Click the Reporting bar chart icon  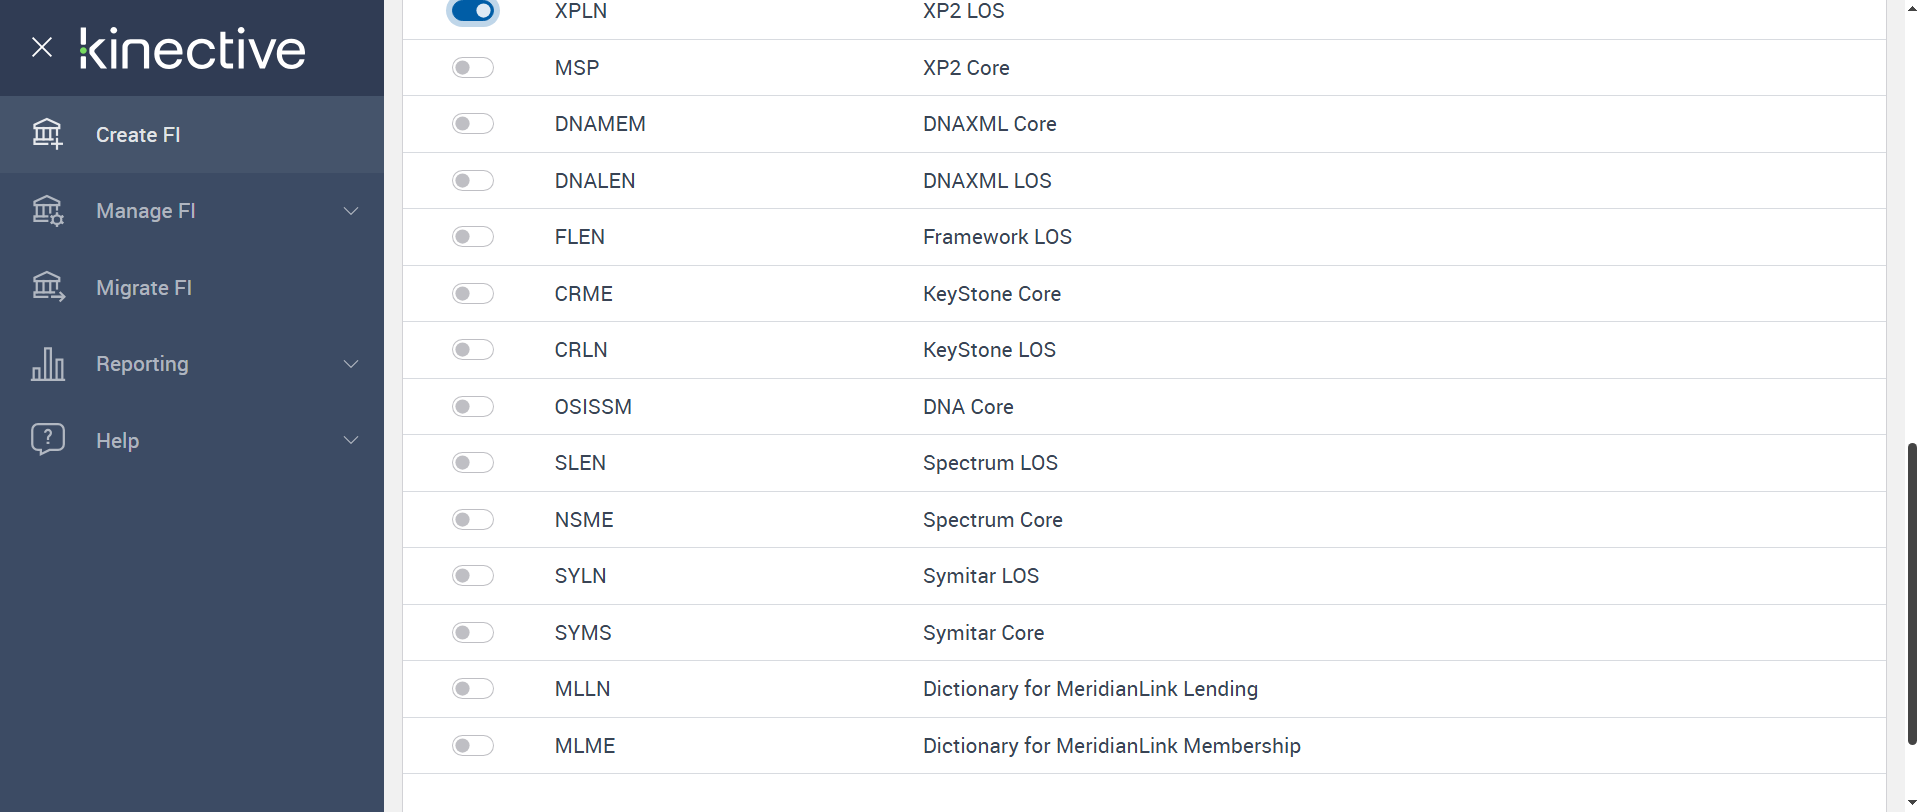click(x=47, y=364)
